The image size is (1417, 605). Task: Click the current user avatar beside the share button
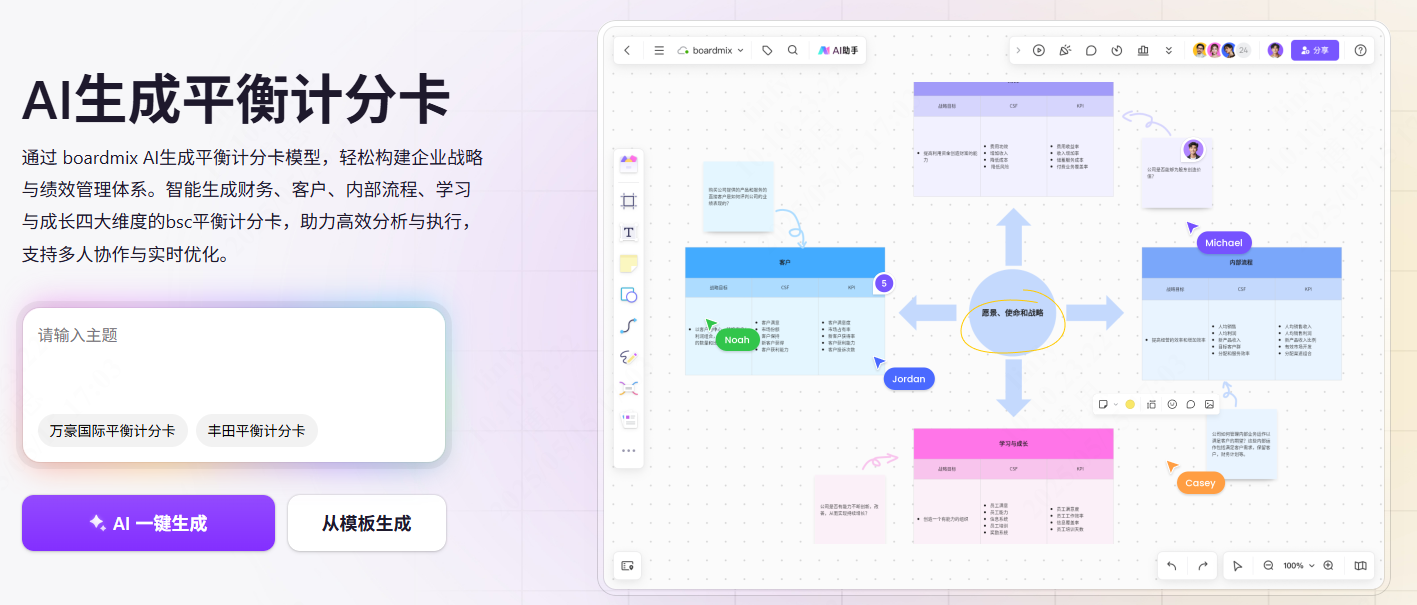tap(1275, 50)
